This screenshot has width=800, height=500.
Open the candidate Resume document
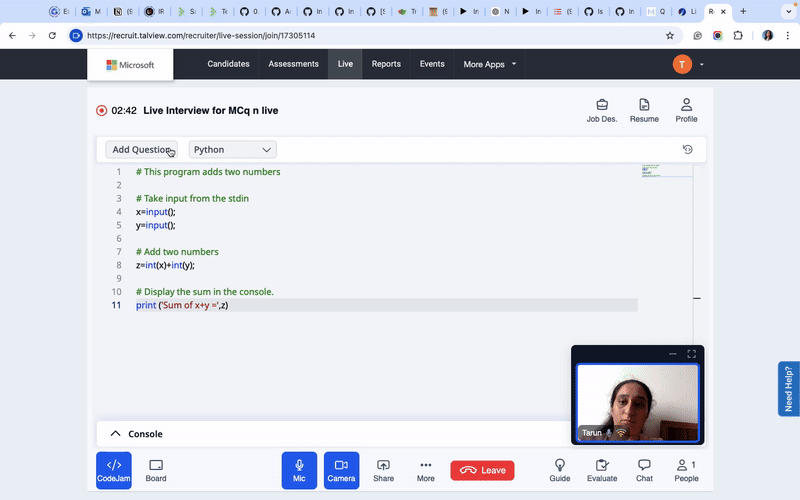click(644, 110)
